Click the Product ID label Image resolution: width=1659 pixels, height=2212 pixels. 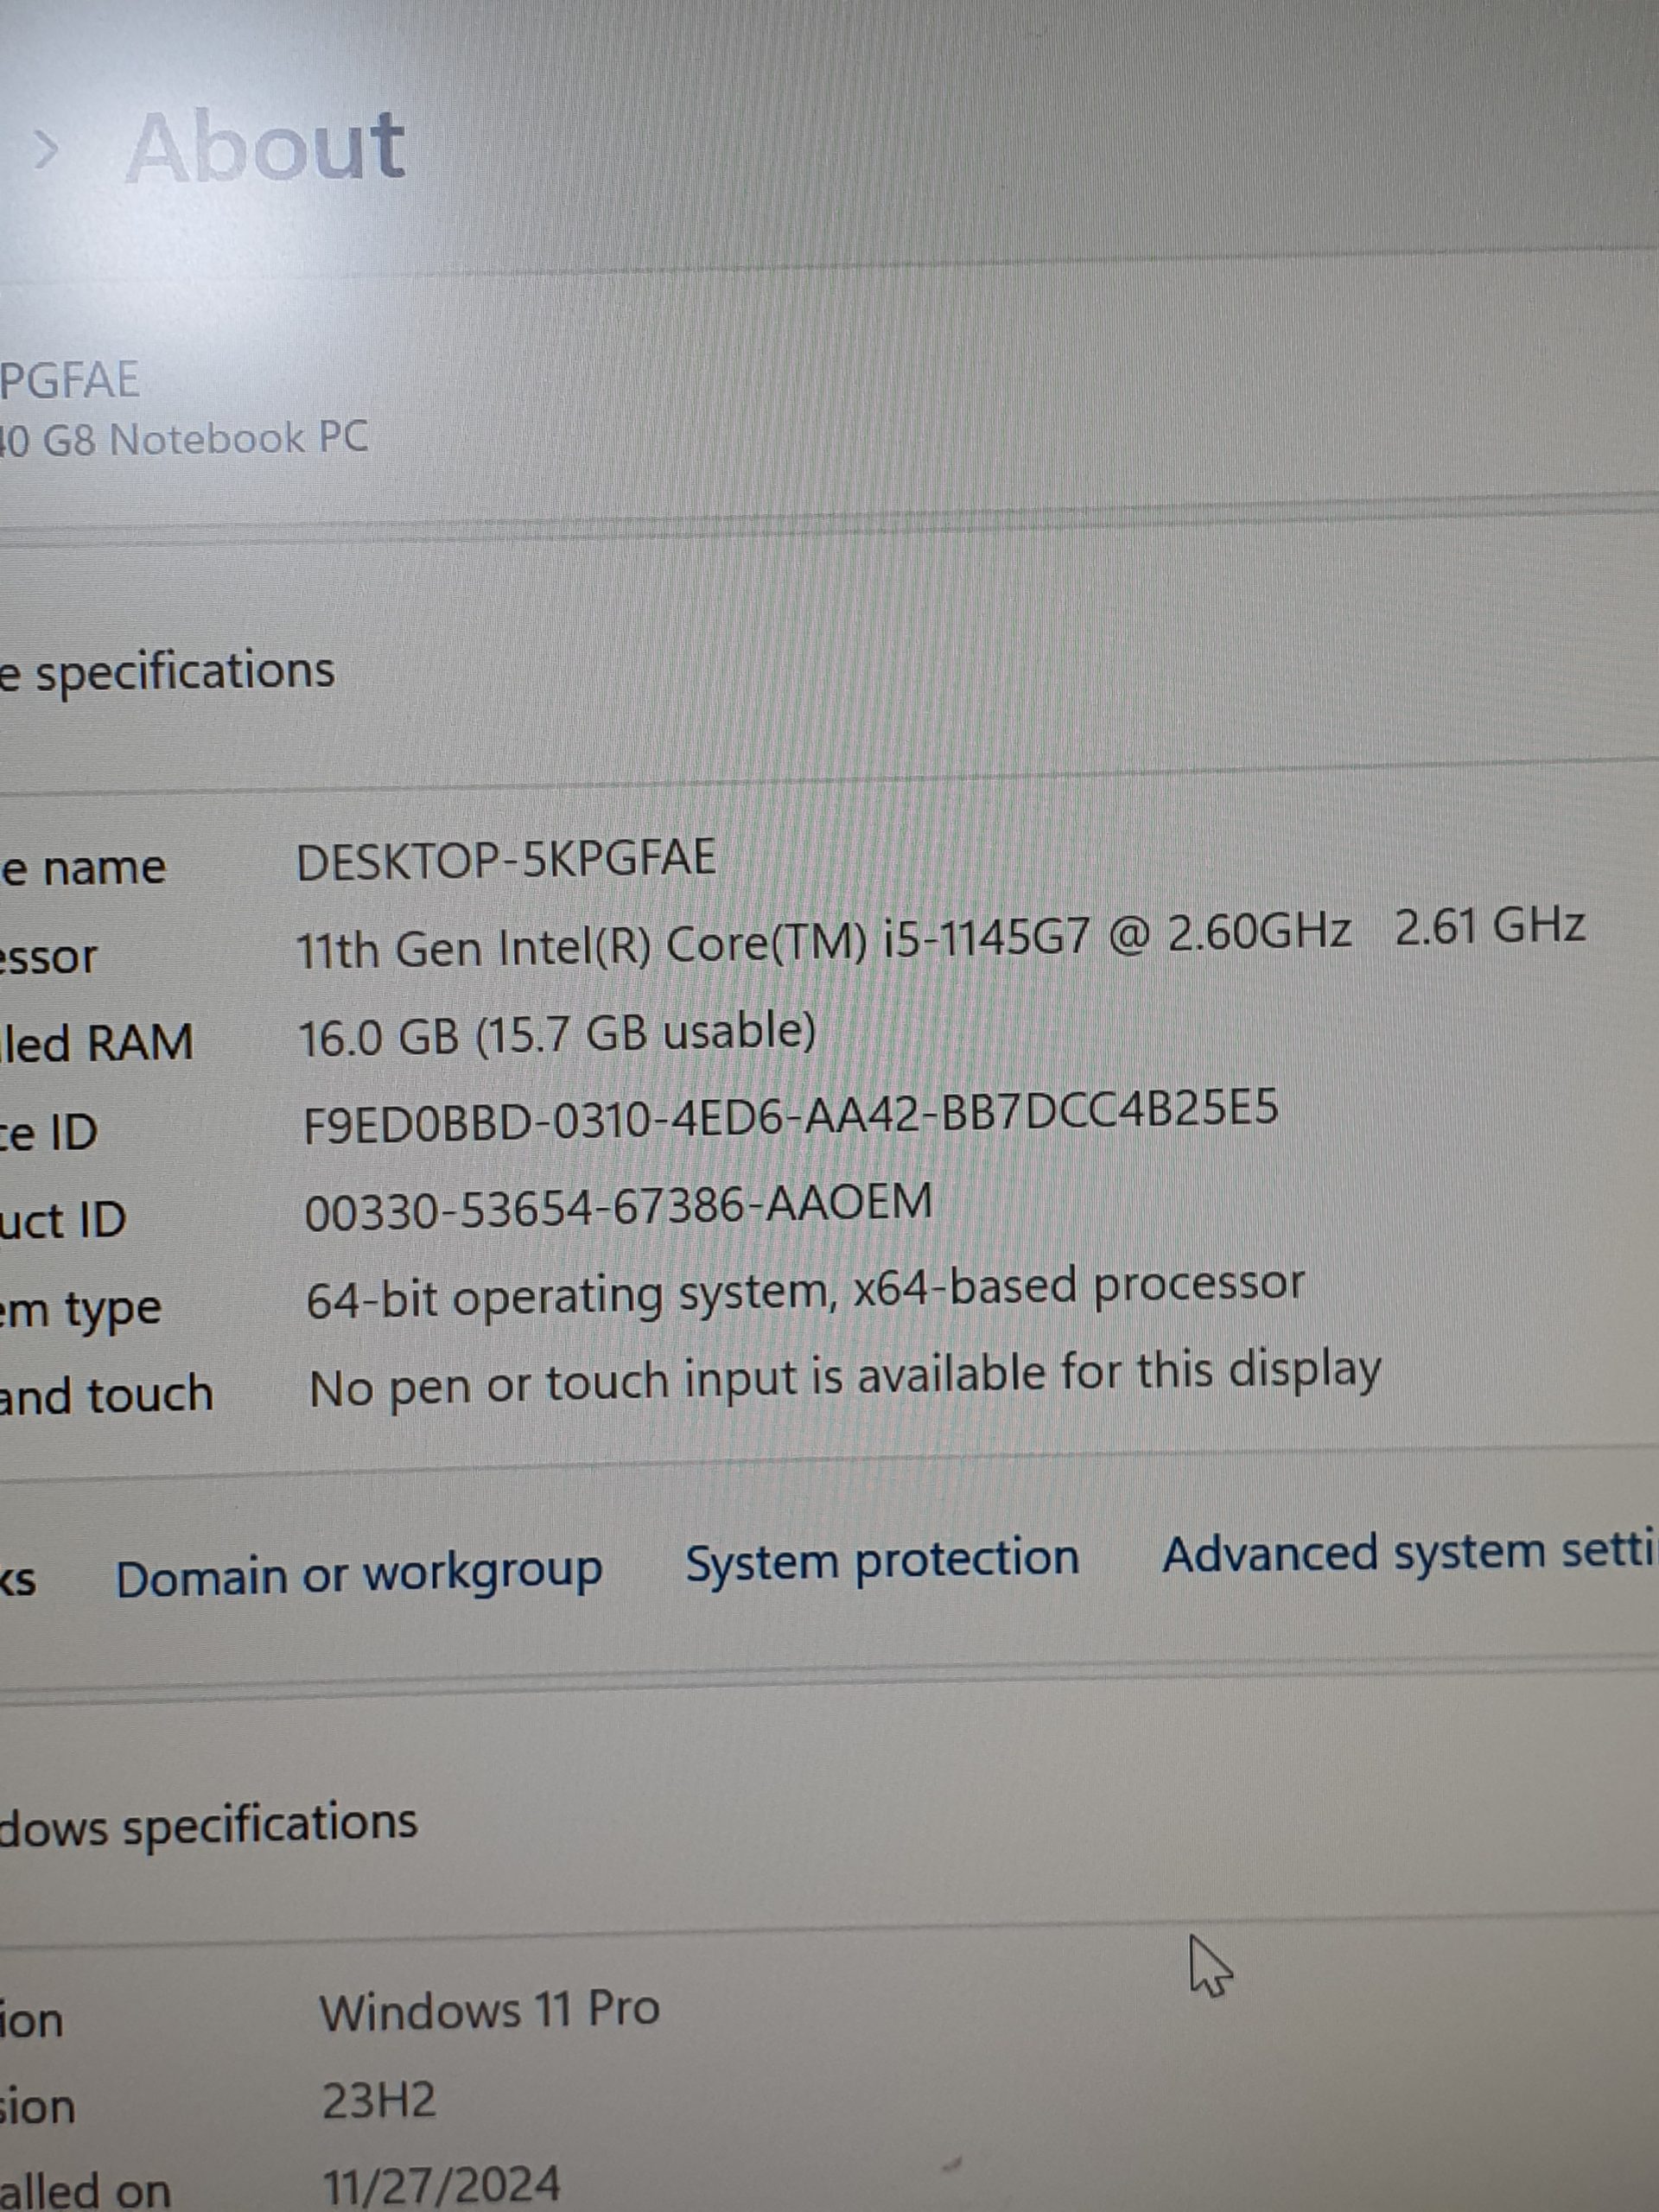point(63,1221)
